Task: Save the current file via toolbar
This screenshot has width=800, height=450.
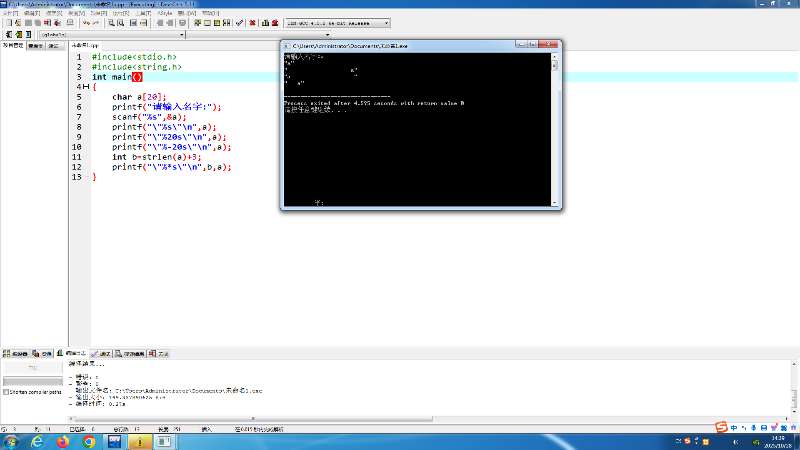Action: pos(28,23)
